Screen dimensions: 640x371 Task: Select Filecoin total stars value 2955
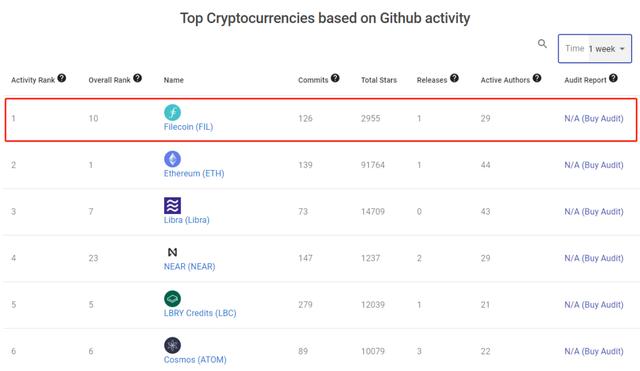(370, 118)
